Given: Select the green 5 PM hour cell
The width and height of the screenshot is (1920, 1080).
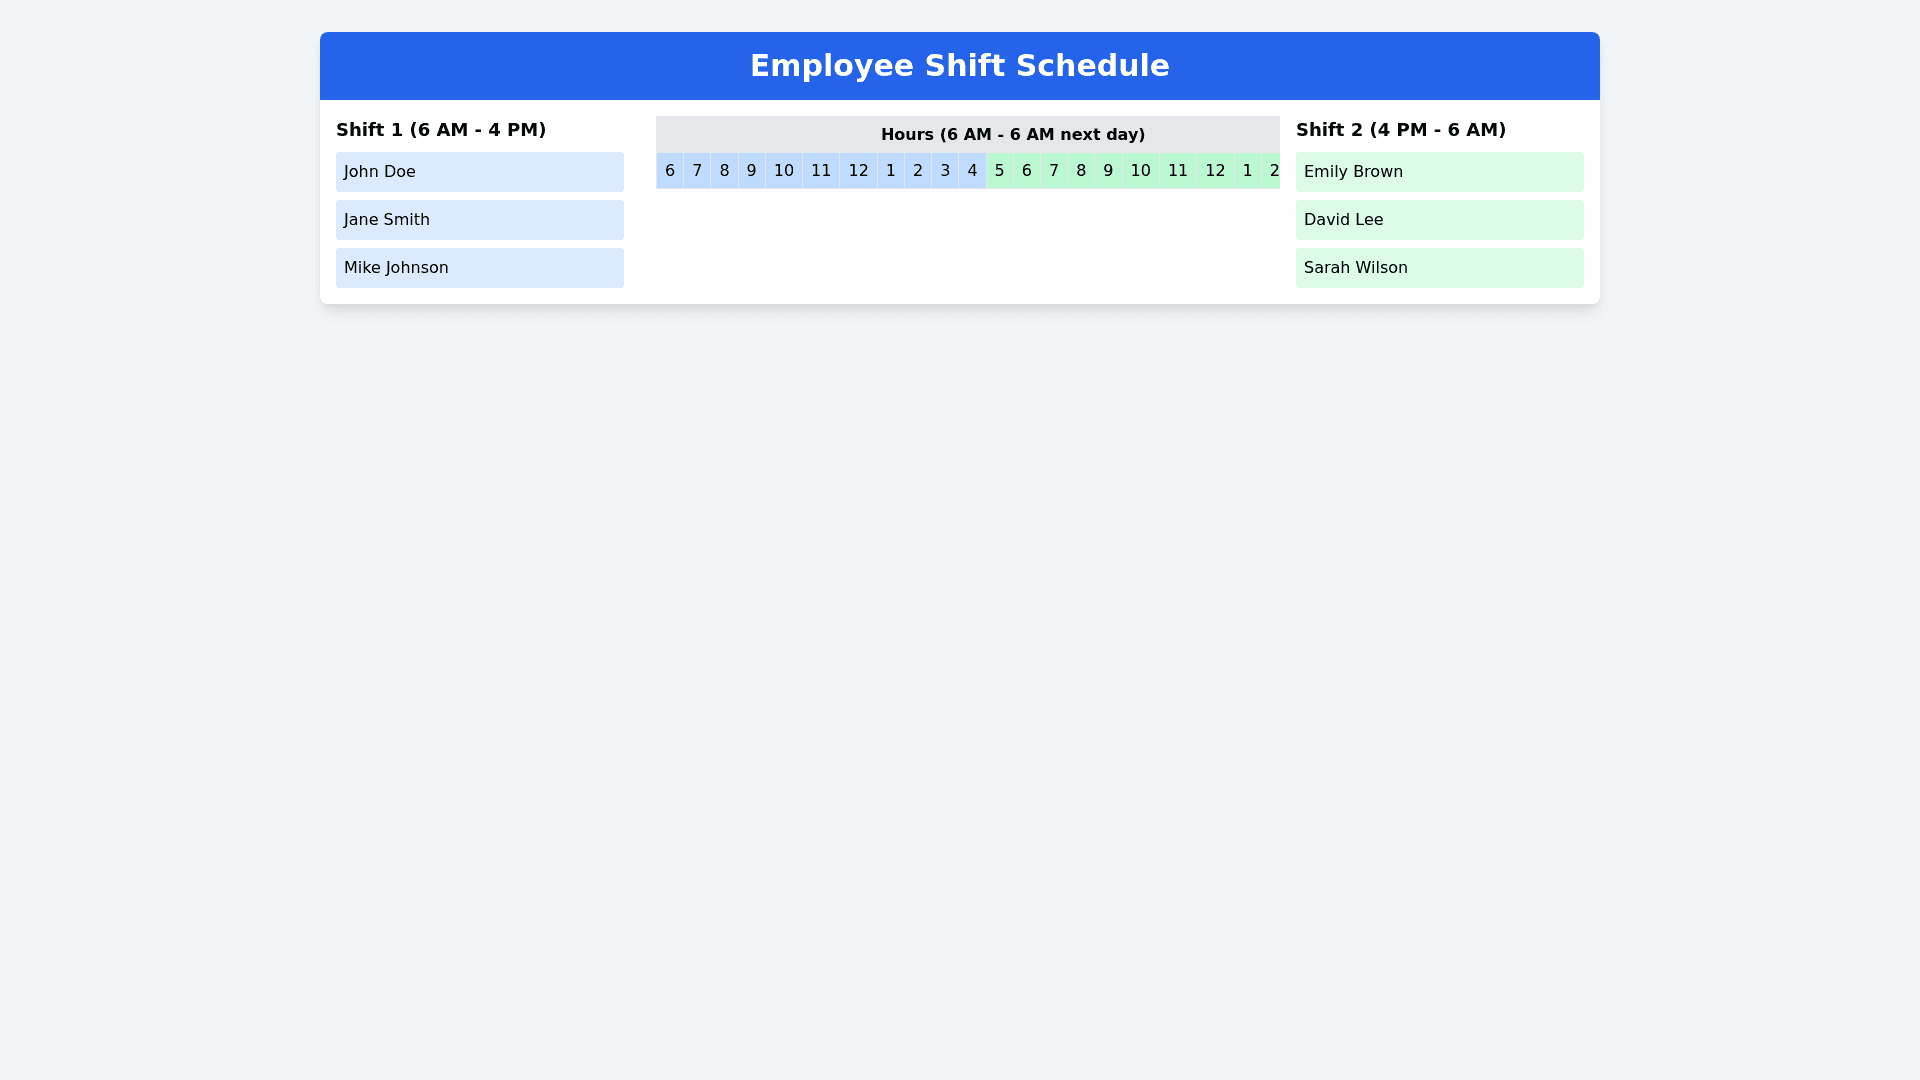Looking at the screenshot, I should (999, 171).
